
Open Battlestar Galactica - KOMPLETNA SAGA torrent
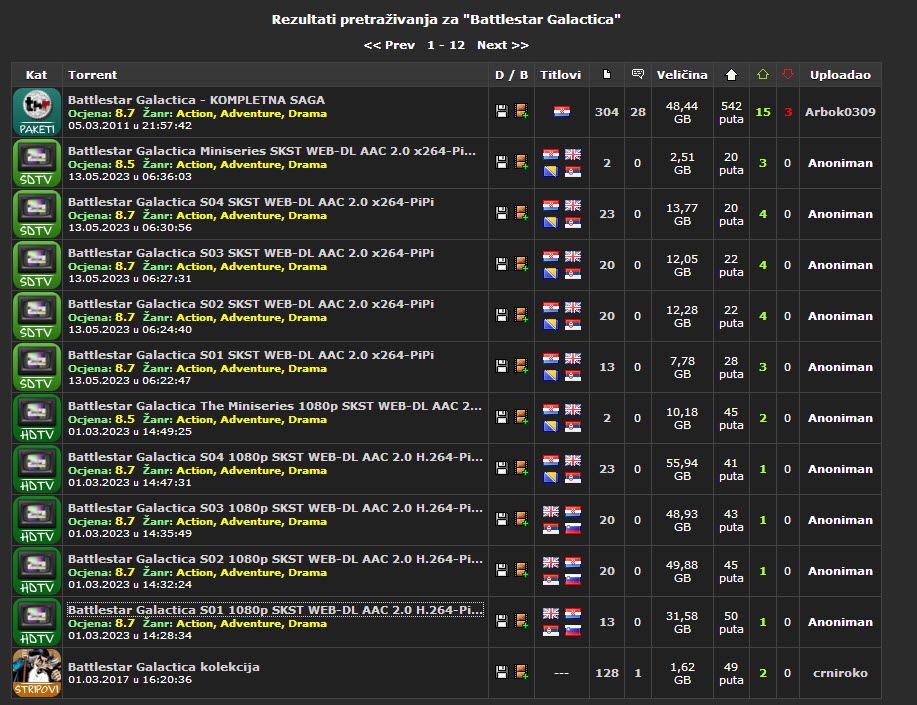pos(196,100)
